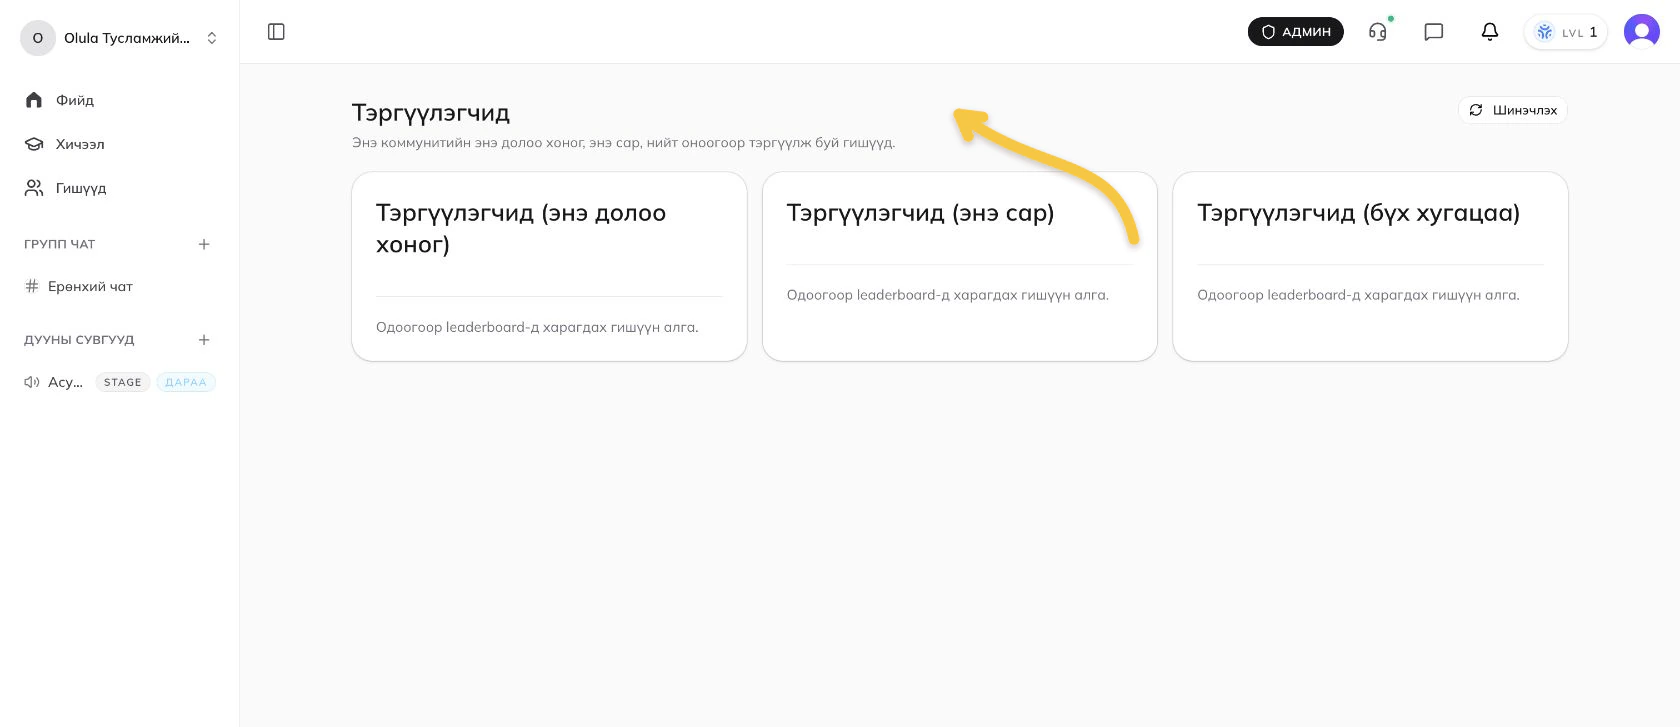Click empty leaderboard message in all-time card
This screenshot has width=1680, height=727.
click(1358, 295)
